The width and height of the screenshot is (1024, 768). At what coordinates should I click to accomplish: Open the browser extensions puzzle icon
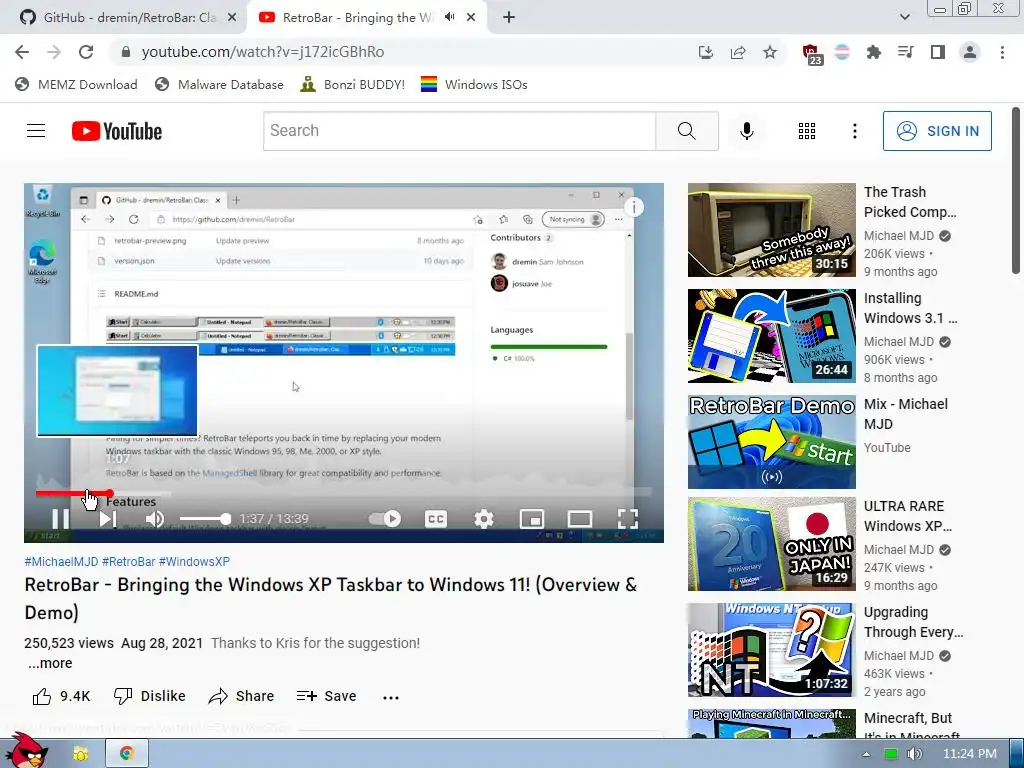coord(874,52)
